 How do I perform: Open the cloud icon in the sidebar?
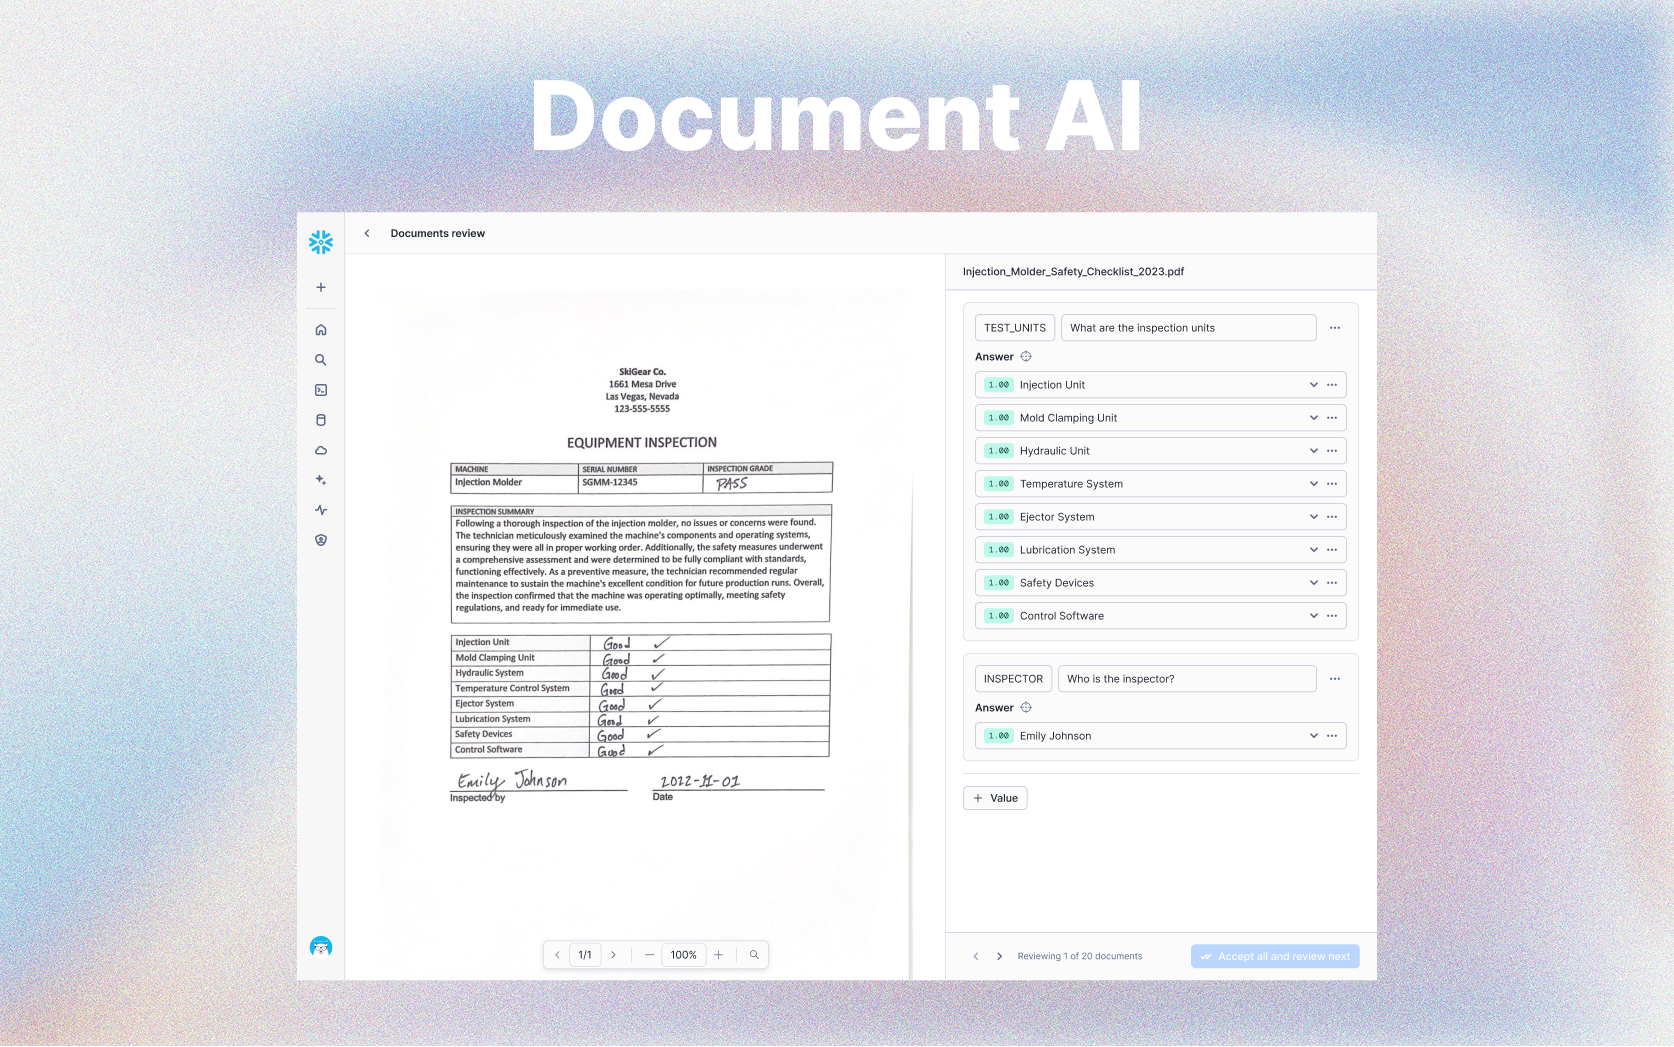click(321, 450)
